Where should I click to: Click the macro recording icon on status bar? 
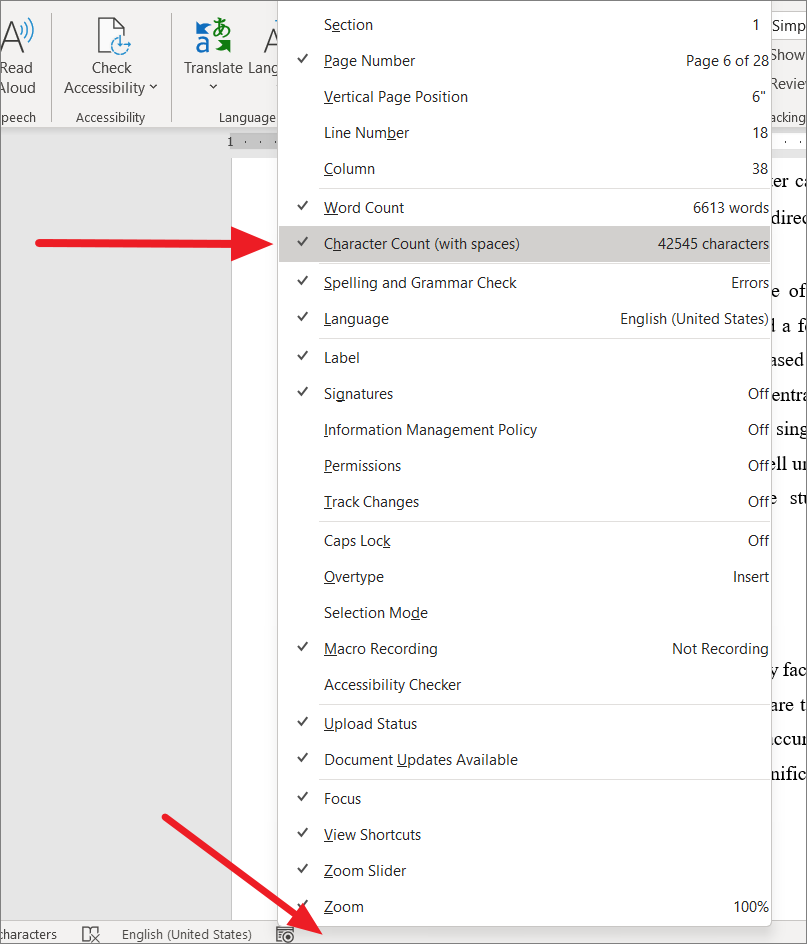[x=285, y=934]
